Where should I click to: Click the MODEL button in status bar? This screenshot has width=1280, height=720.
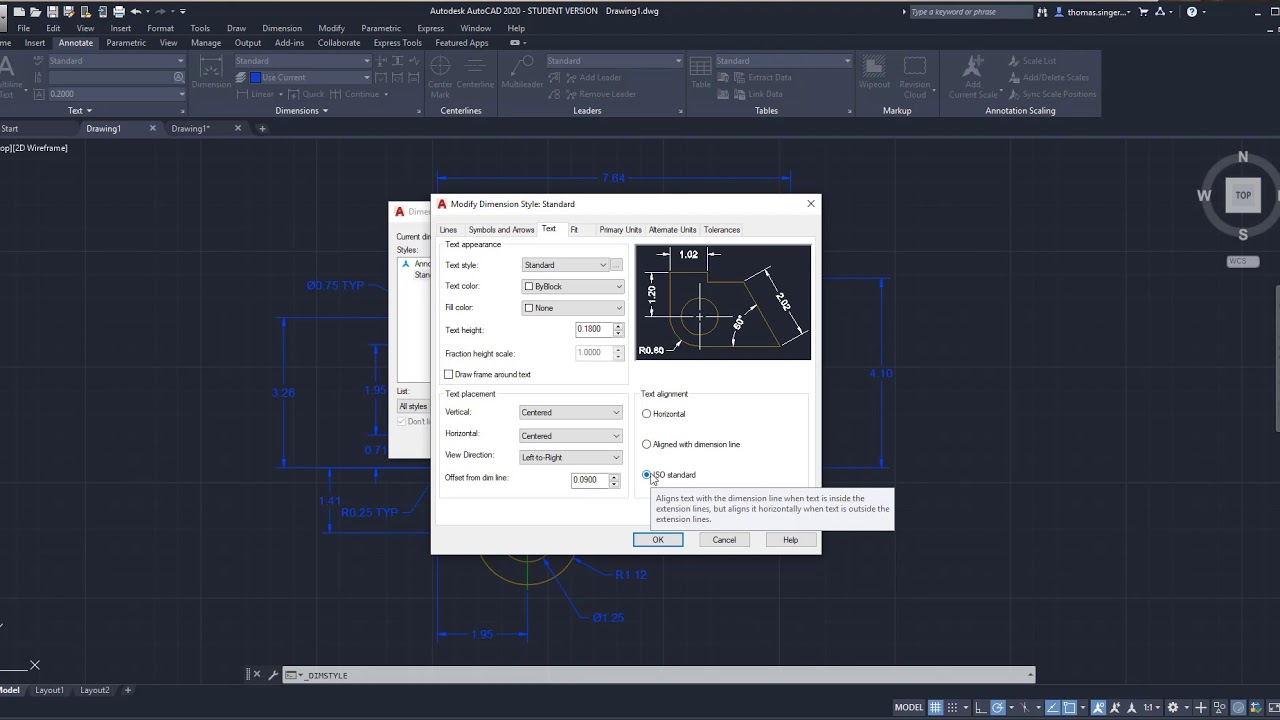pos(909,707)
